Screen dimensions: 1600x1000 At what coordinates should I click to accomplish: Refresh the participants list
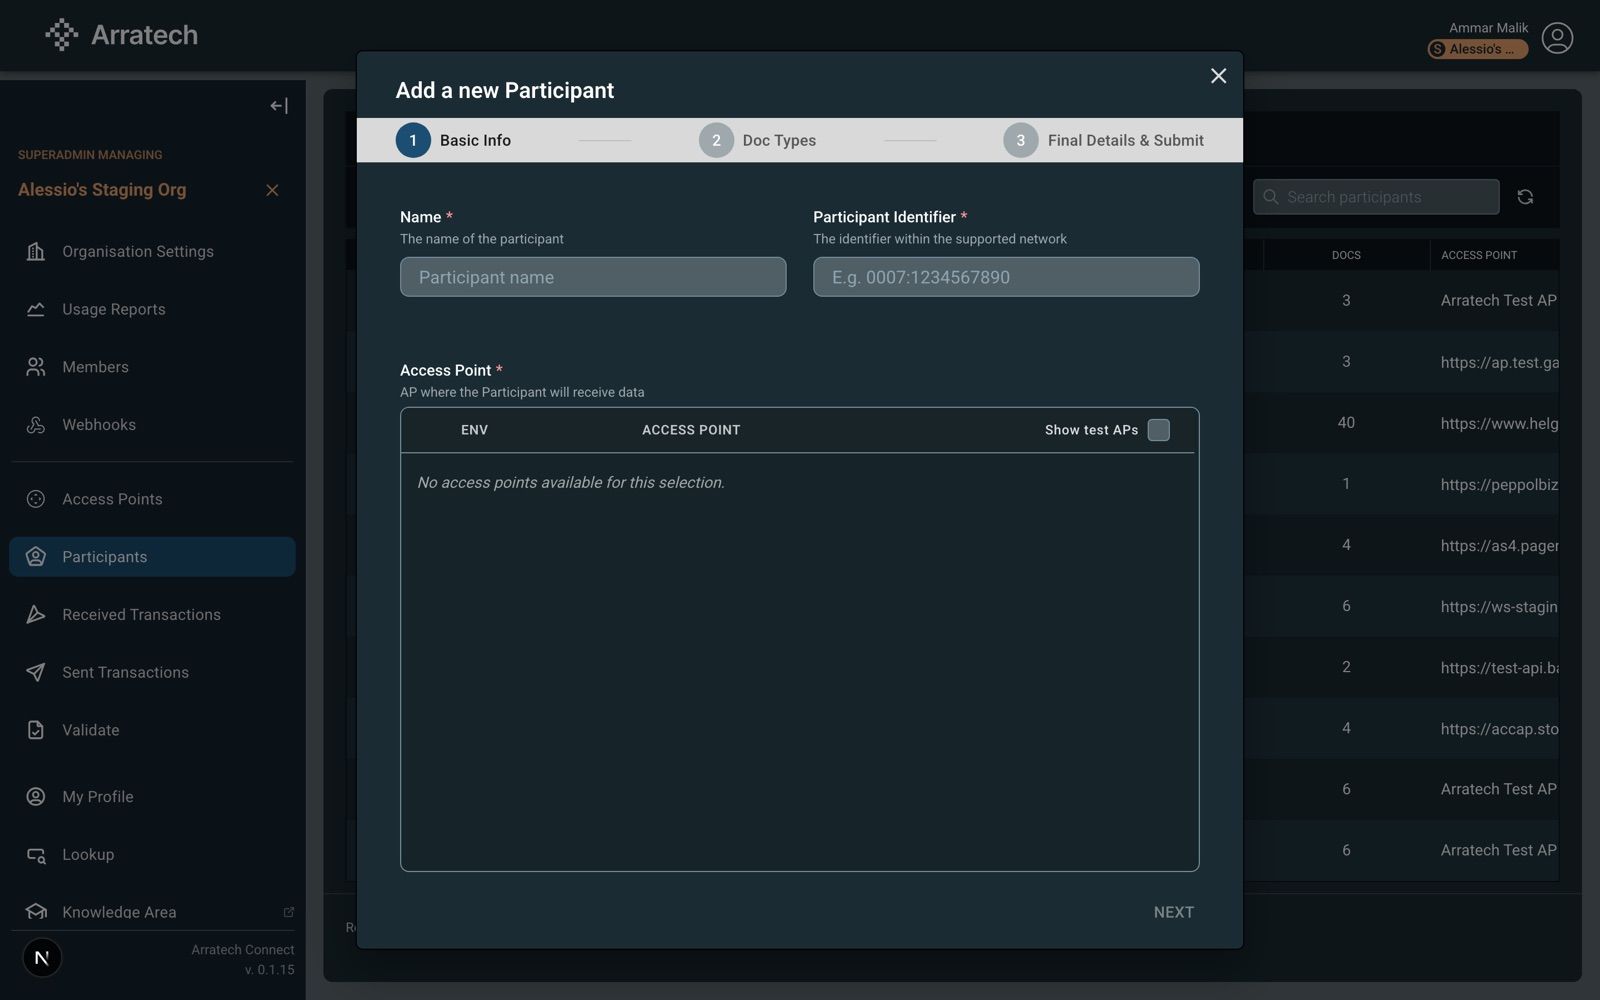click(1525, 197)
